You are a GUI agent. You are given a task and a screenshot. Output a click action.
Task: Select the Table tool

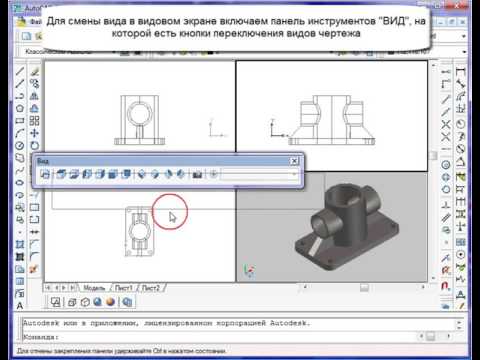point(20,282)
